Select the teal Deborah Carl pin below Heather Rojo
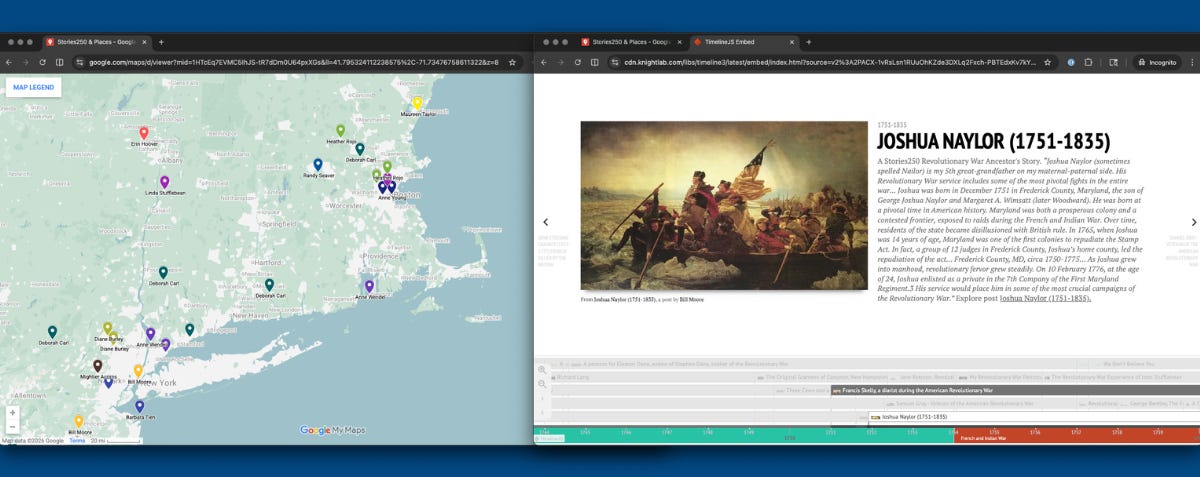 pyautogui.click(x=360, y=149)
